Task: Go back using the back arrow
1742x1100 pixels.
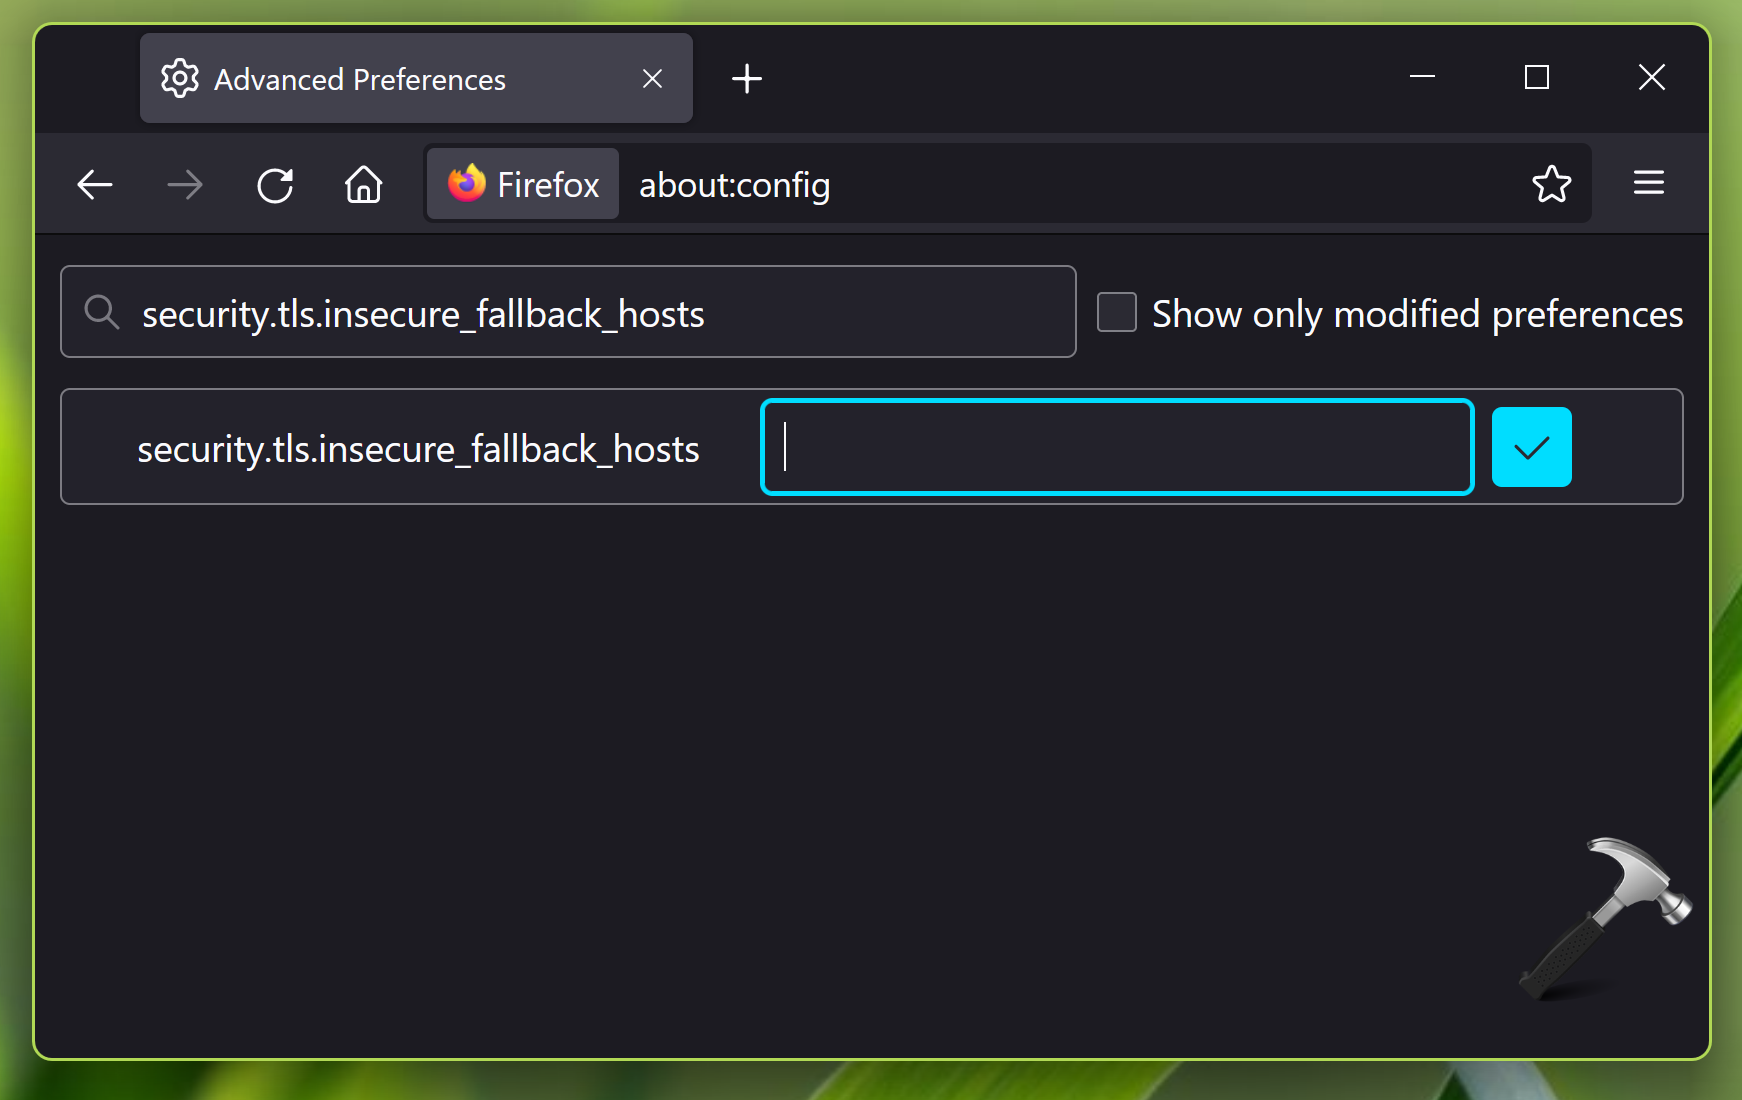Action: (95, 185)
